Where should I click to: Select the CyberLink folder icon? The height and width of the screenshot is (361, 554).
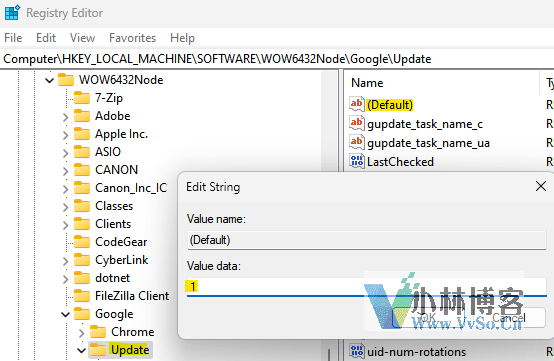pos(82,260)
